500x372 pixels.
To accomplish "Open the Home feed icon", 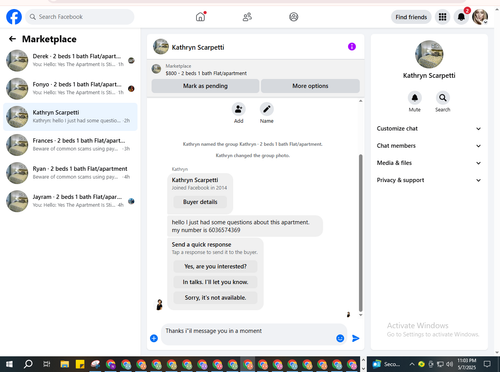I will coord(200,17).
